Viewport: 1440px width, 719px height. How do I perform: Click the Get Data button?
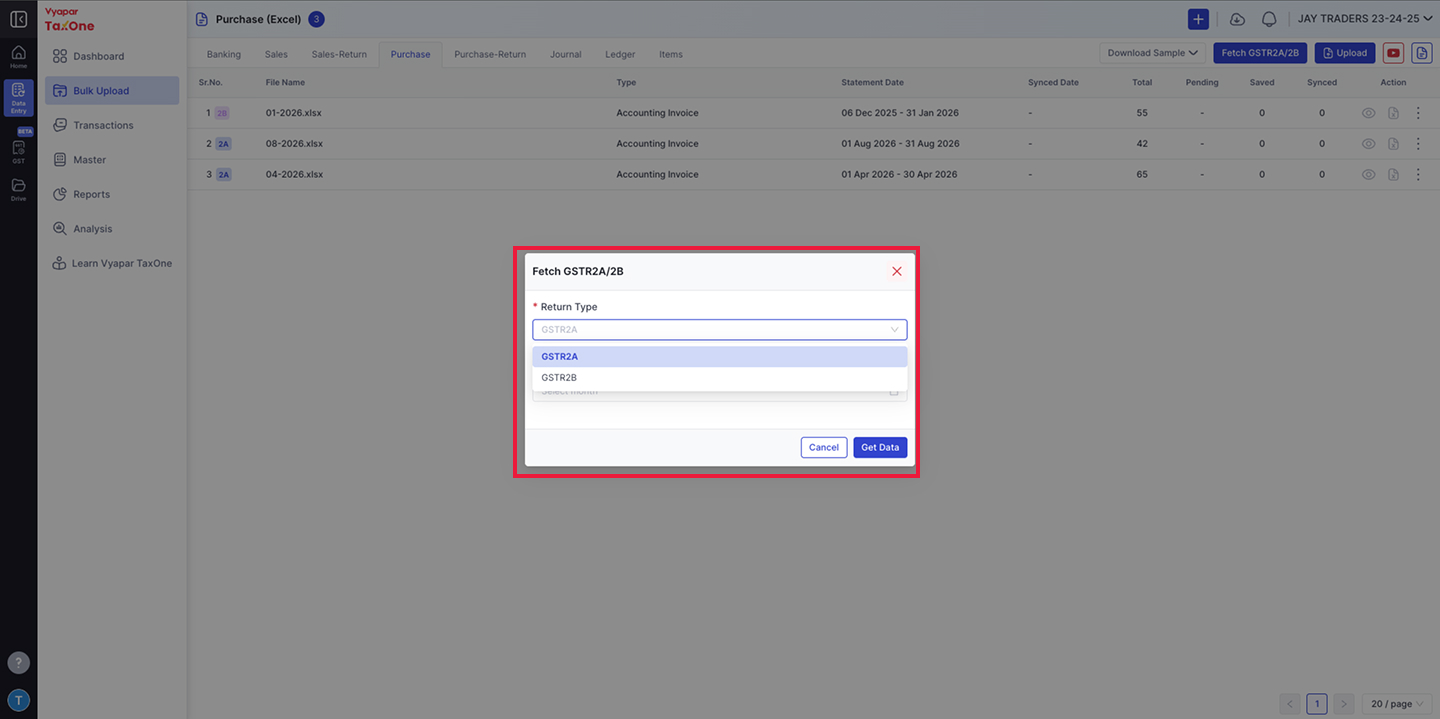pyautogui.click(x=880, y=447)
